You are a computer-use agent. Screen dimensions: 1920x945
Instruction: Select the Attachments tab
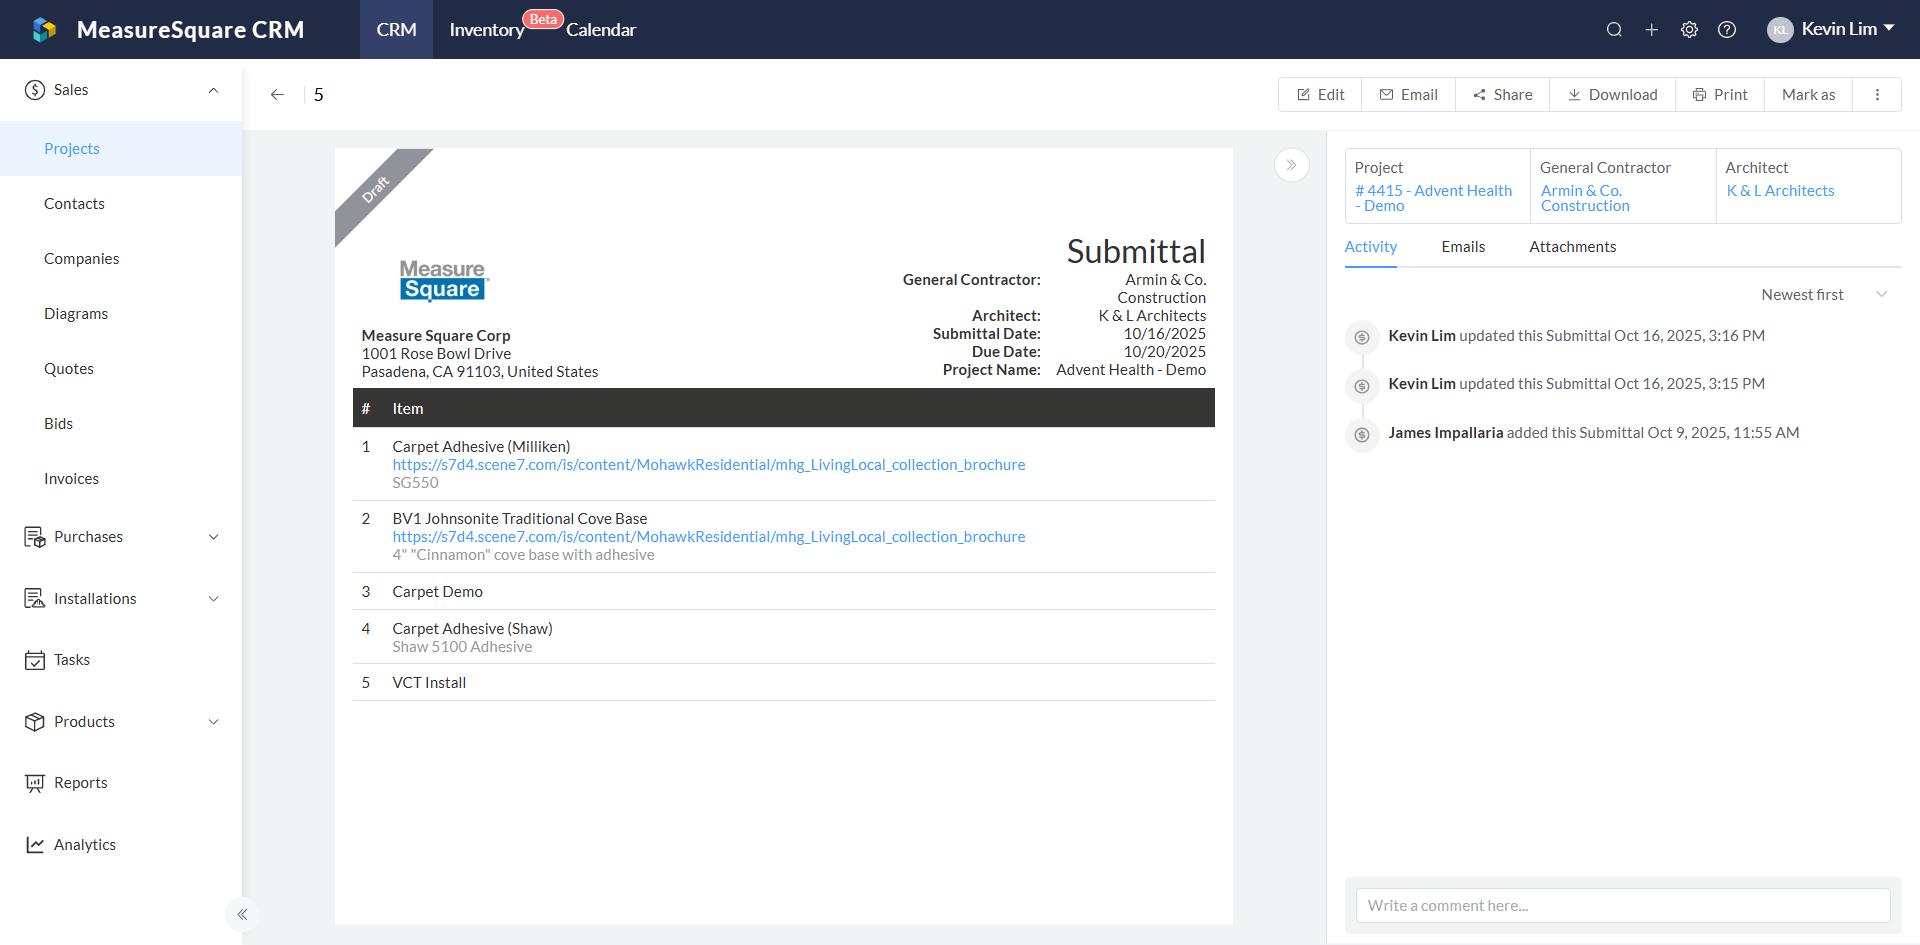[x=1572, y=247]
